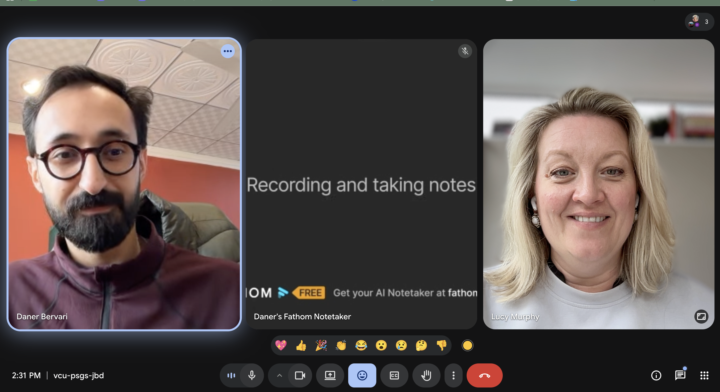Viewport: 720px width, 392px height.
Task: Select Daner Bervari's video tile
Action: 124,184
